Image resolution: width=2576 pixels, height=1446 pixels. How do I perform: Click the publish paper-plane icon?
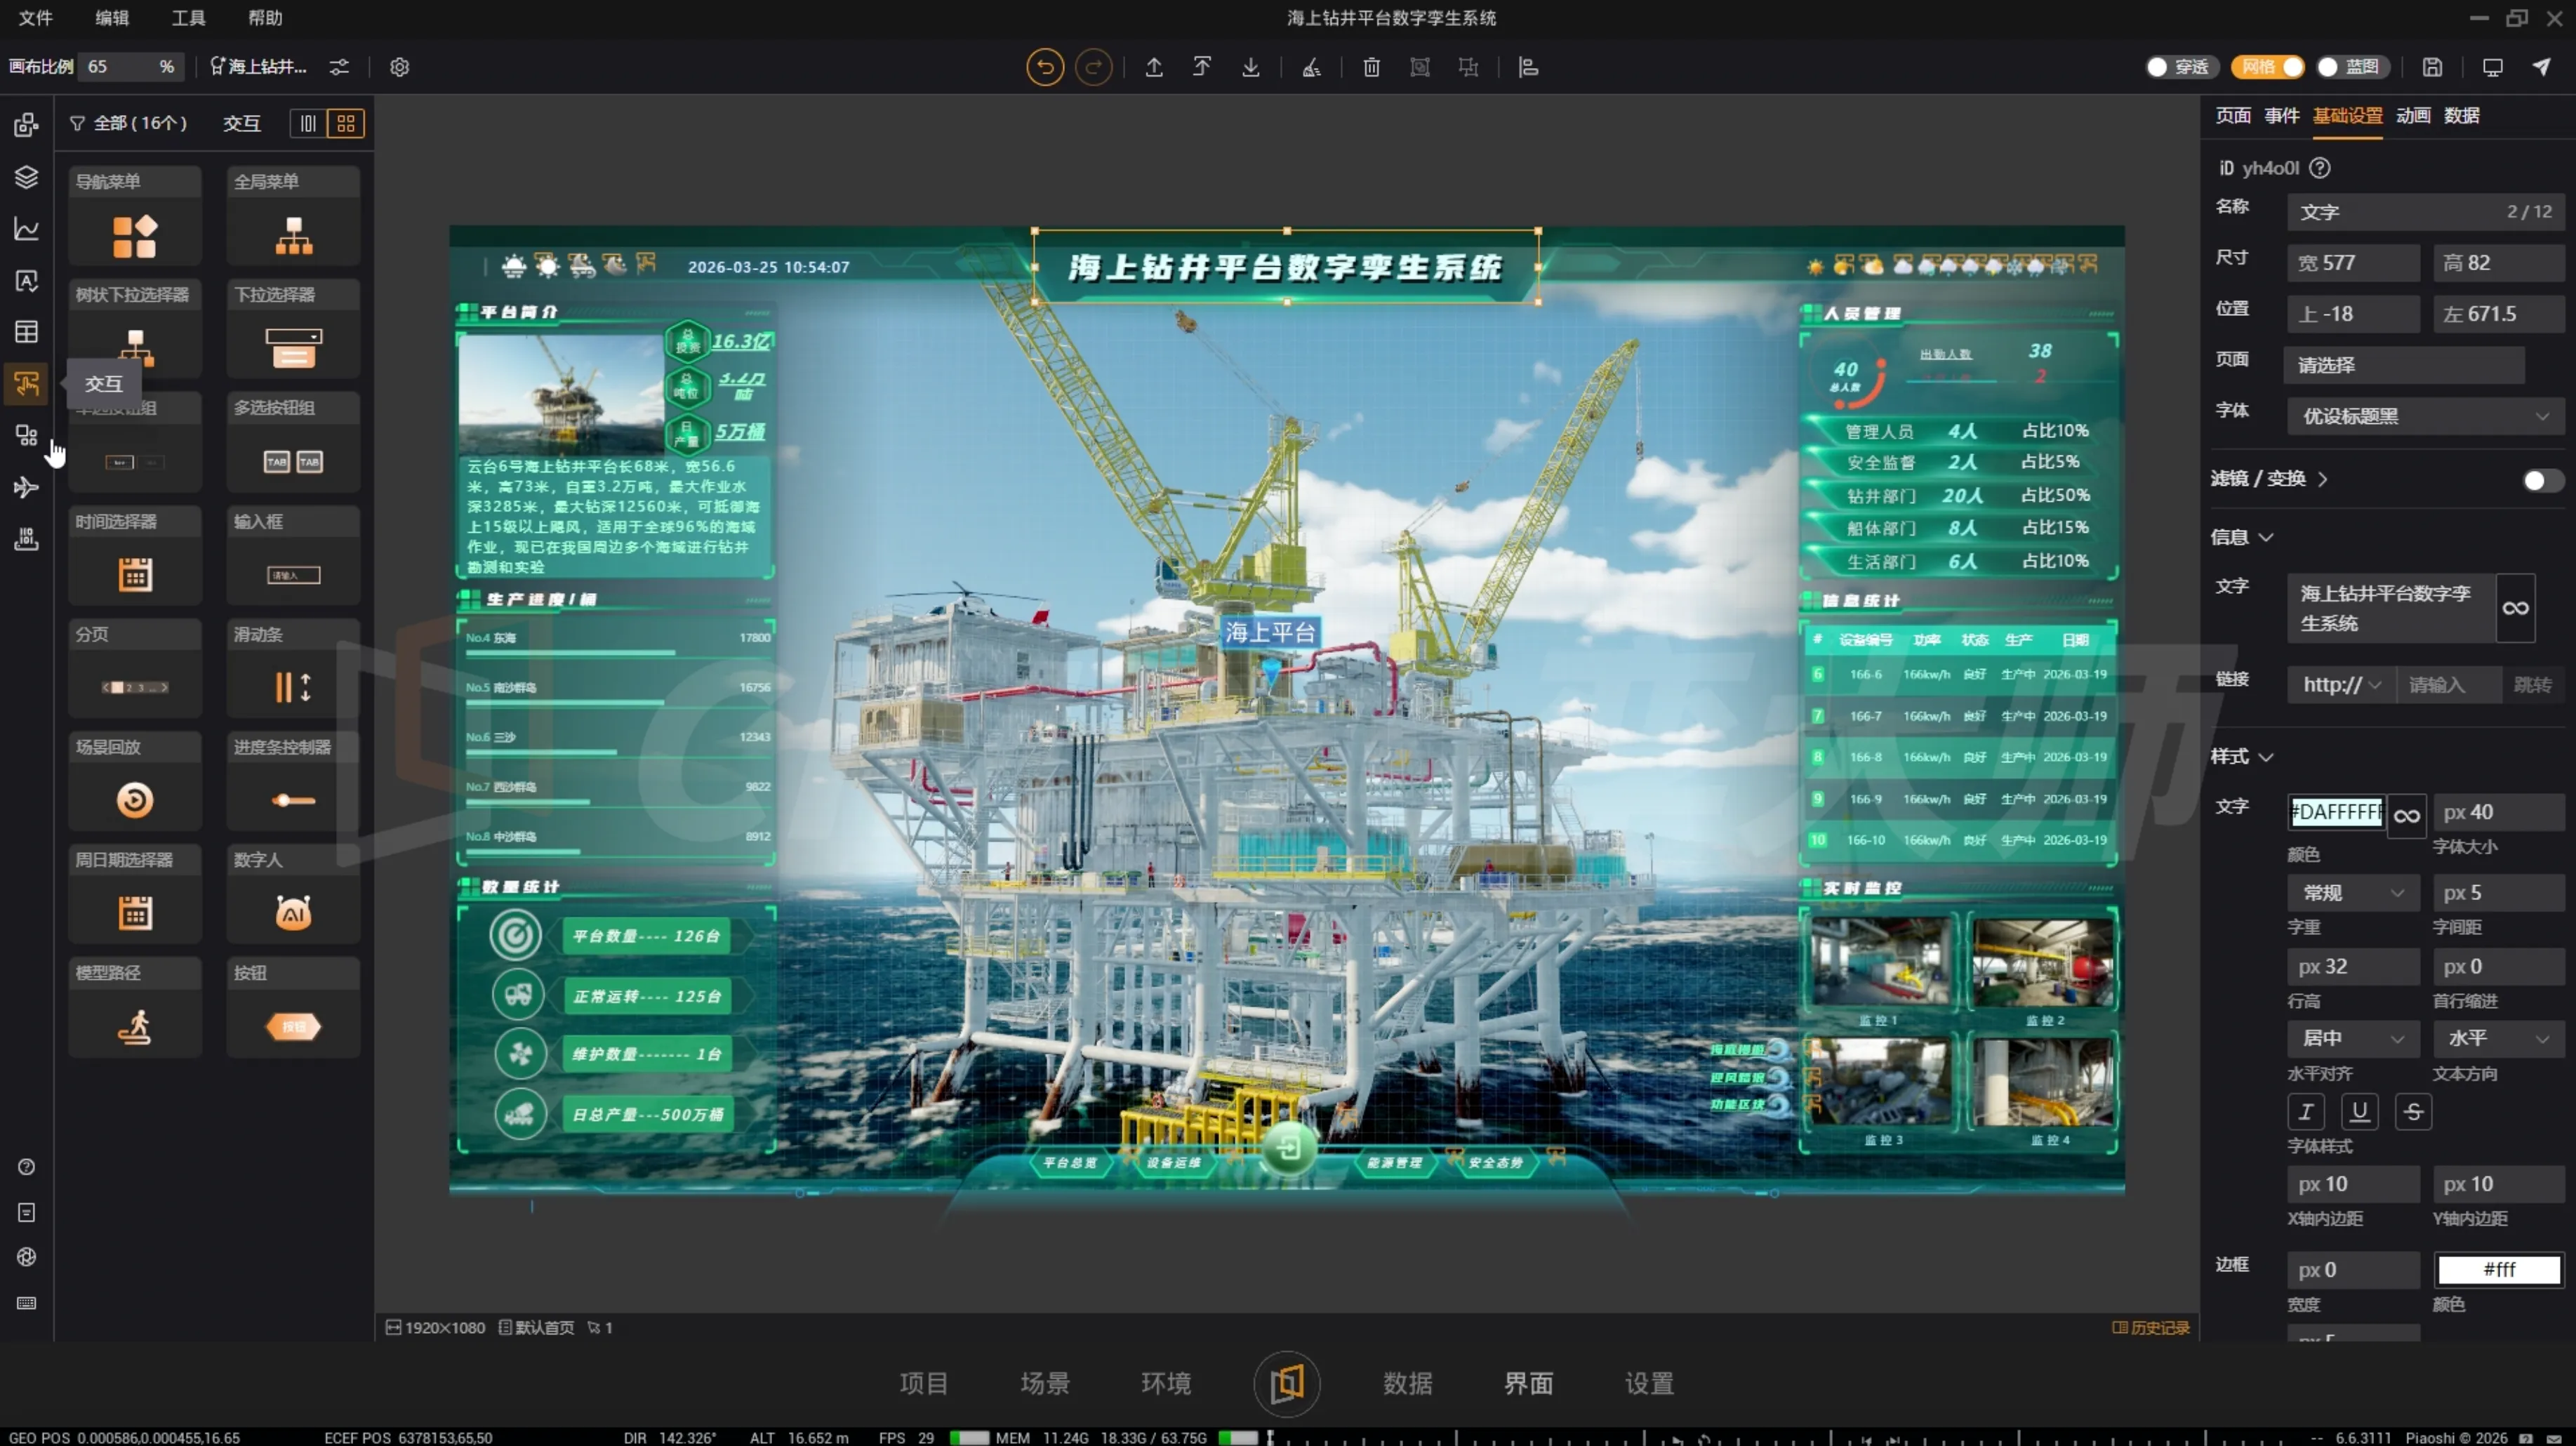point(2541,67)
